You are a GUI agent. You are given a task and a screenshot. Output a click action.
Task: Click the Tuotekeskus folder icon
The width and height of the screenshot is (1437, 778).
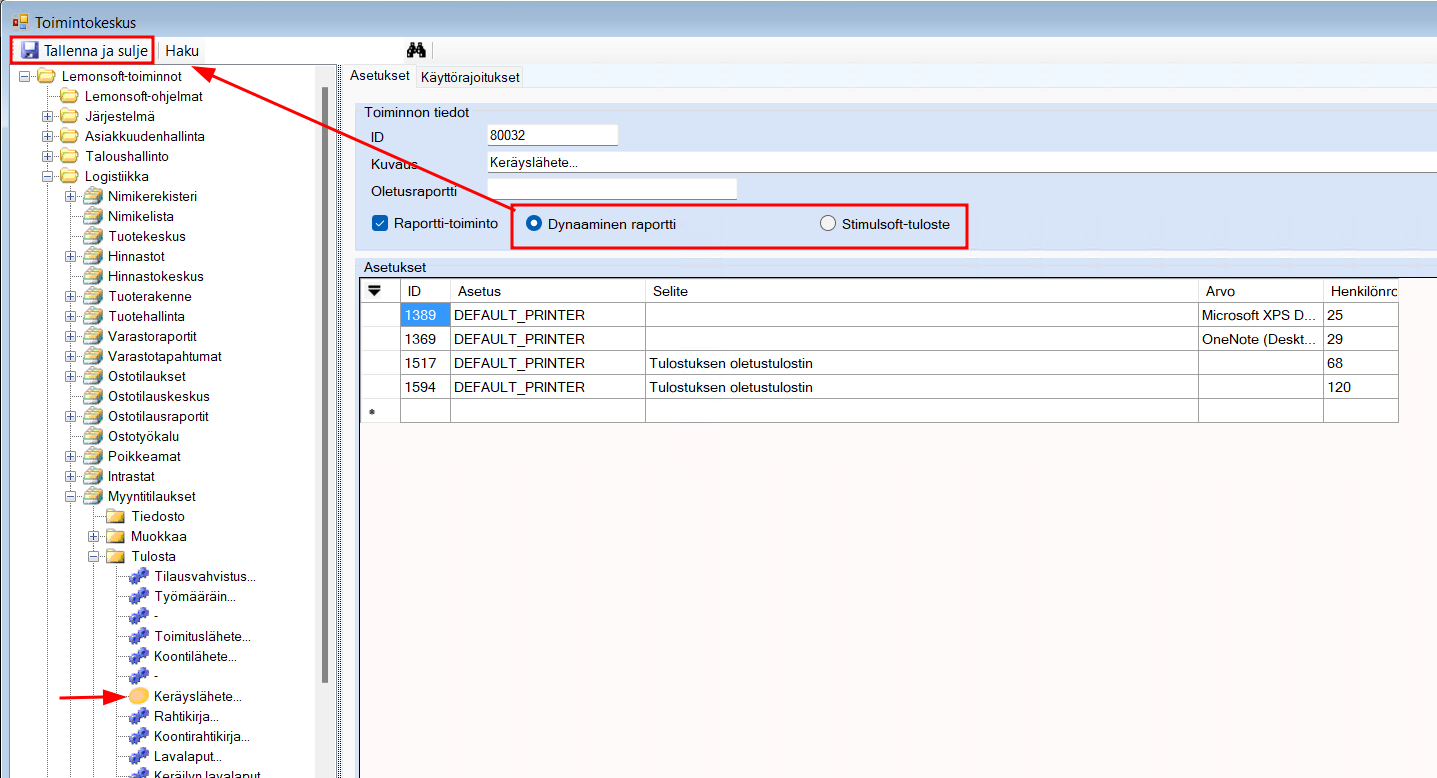(x=92, y=236)
